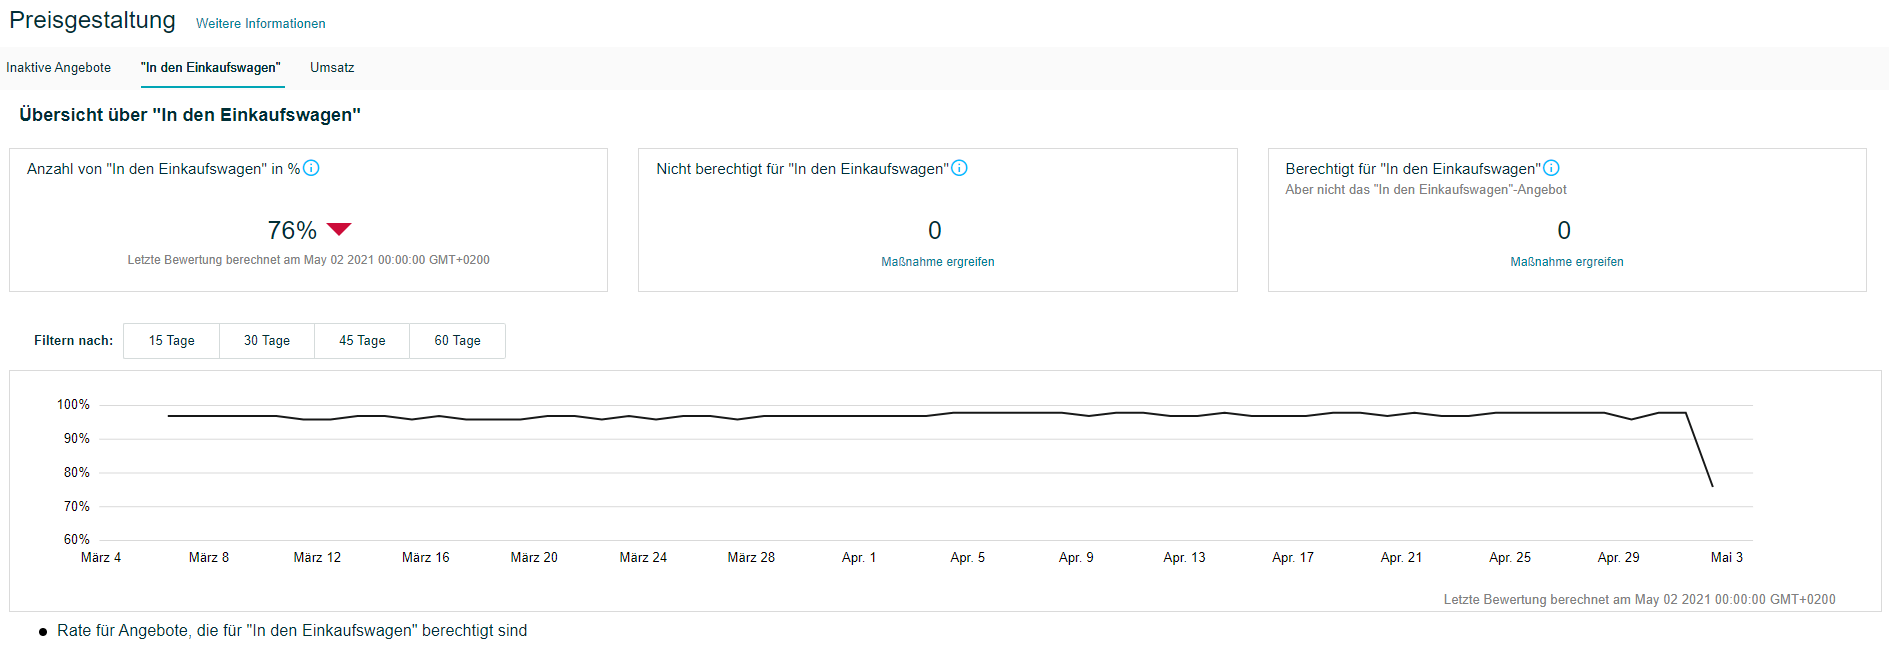Click the "März 16" axis date label
This screenshot has width=1889, height=647.
tap(425, 558)
